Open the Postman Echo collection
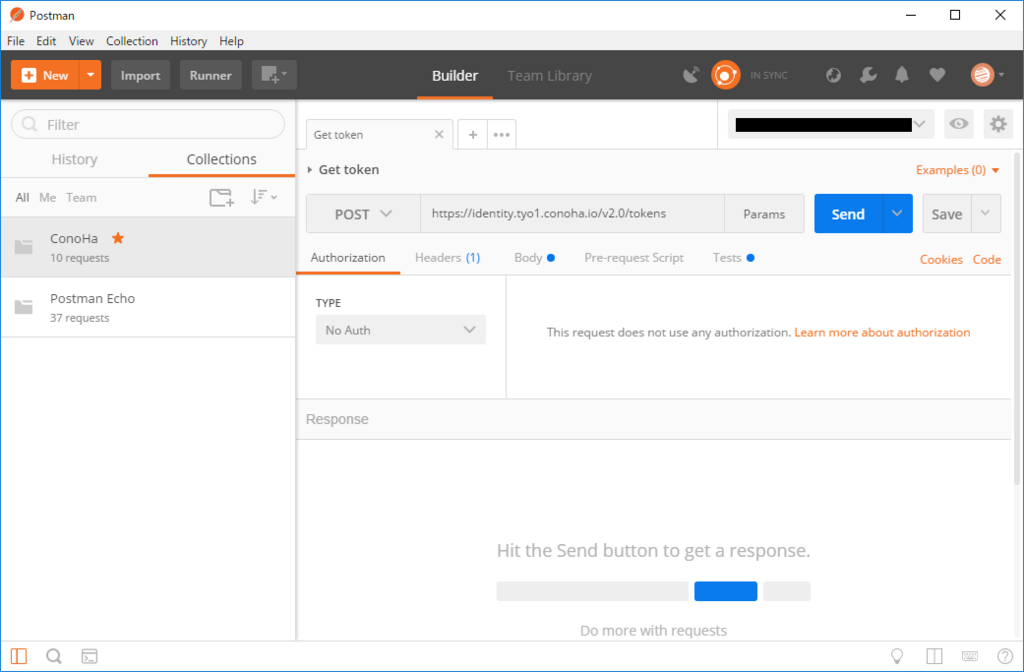This screenshot has width=1024, height=672. [x=148, y=308]
